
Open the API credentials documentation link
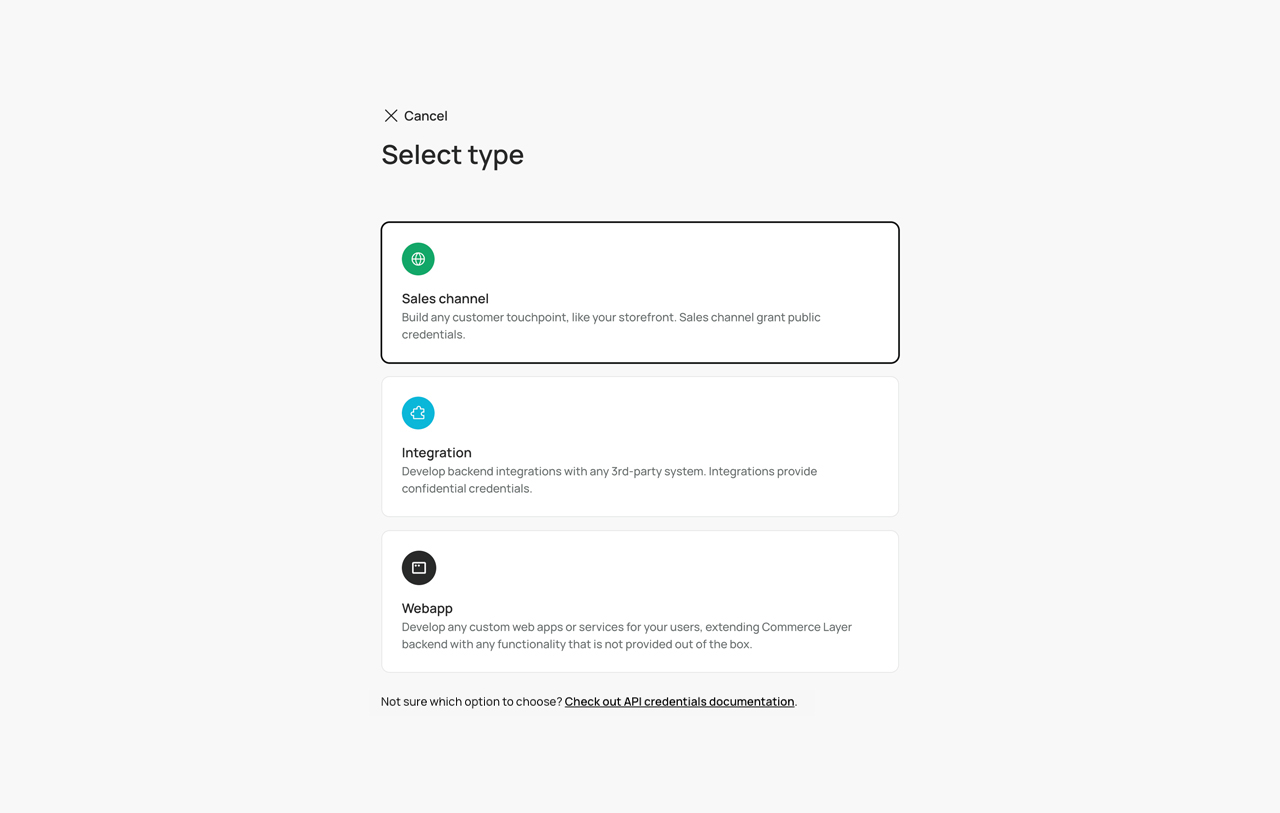tap(679, 702)
